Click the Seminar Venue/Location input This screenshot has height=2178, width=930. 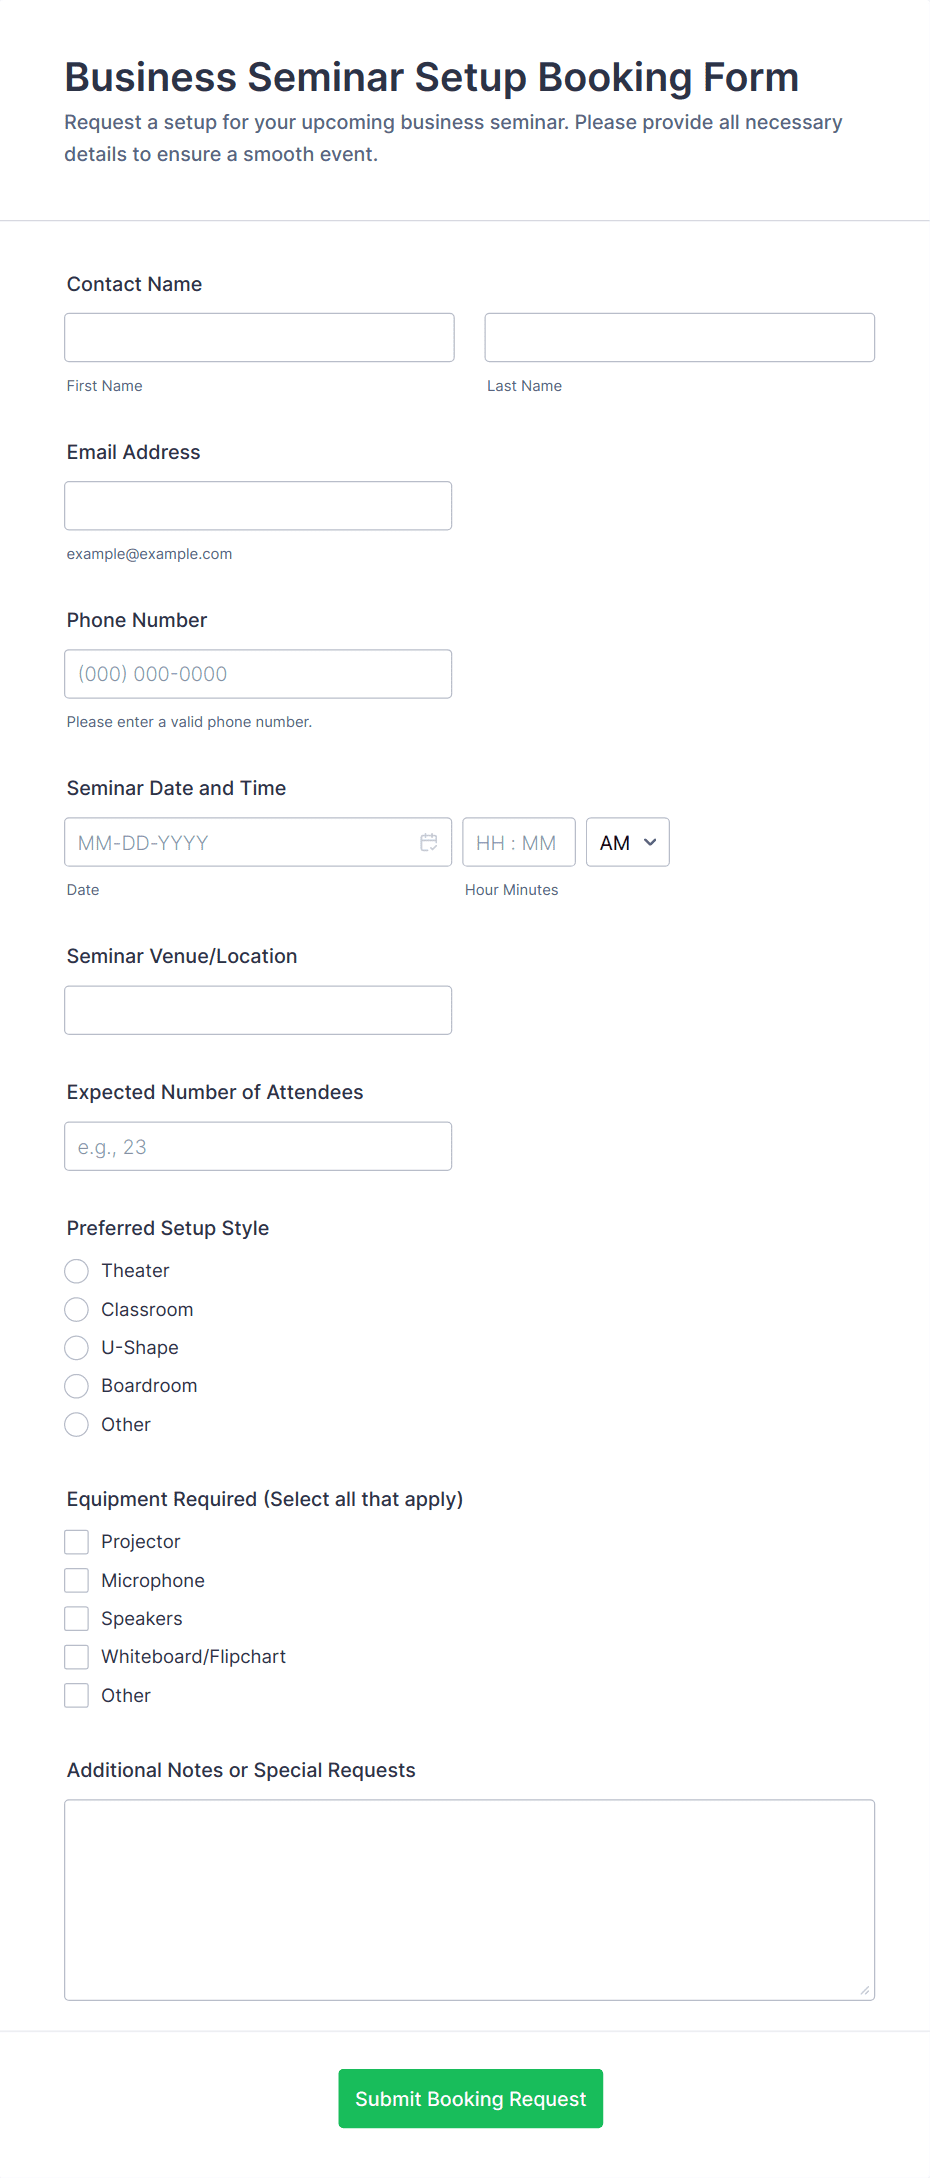258,1010
